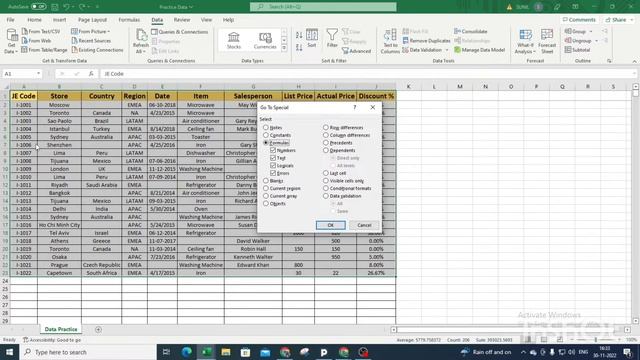Open Advanced filter options

click(x=356, y=51)
